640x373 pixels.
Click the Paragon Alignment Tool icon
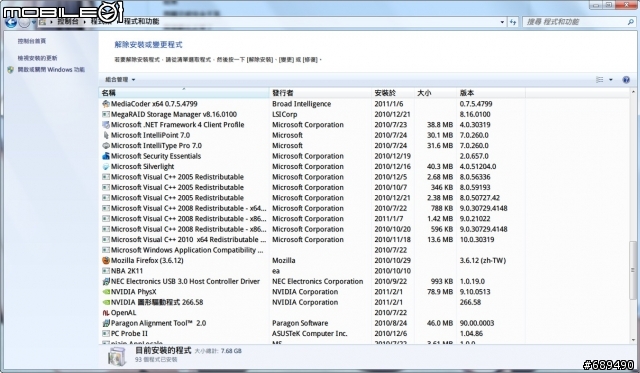tap(106, 323)
